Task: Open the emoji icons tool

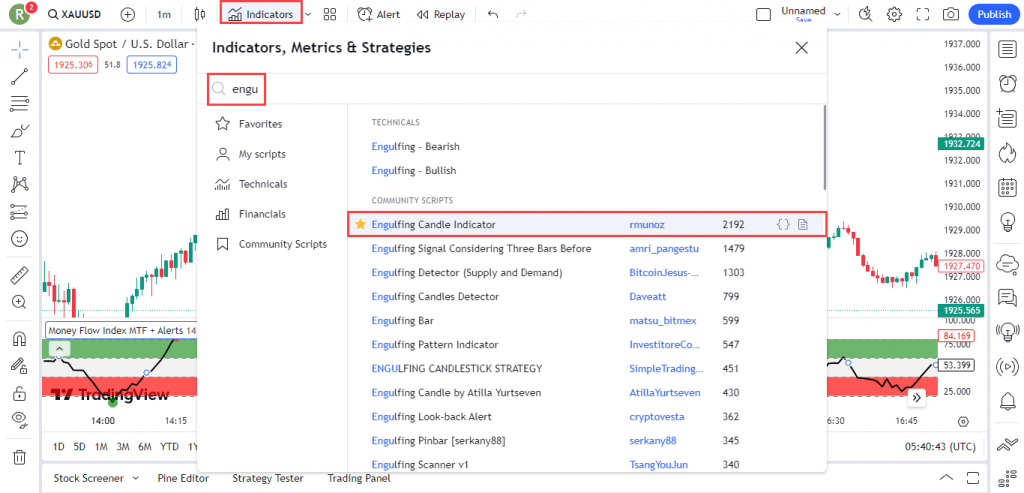Action: [x=20, y=239]
